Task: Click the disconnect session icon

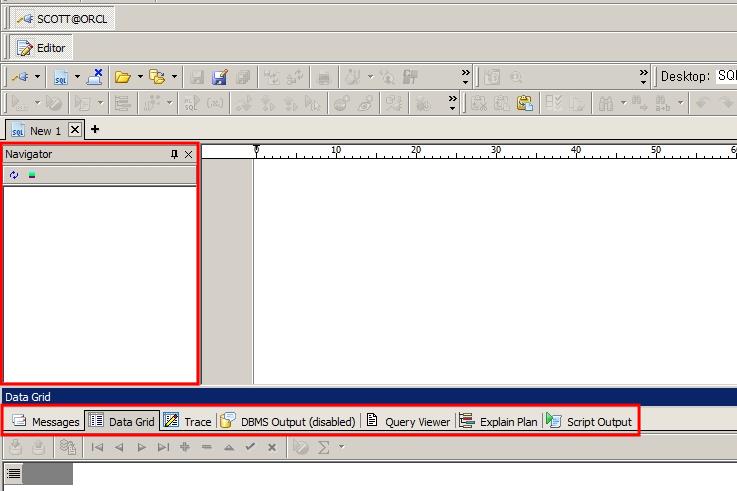Action: (95, 76)
